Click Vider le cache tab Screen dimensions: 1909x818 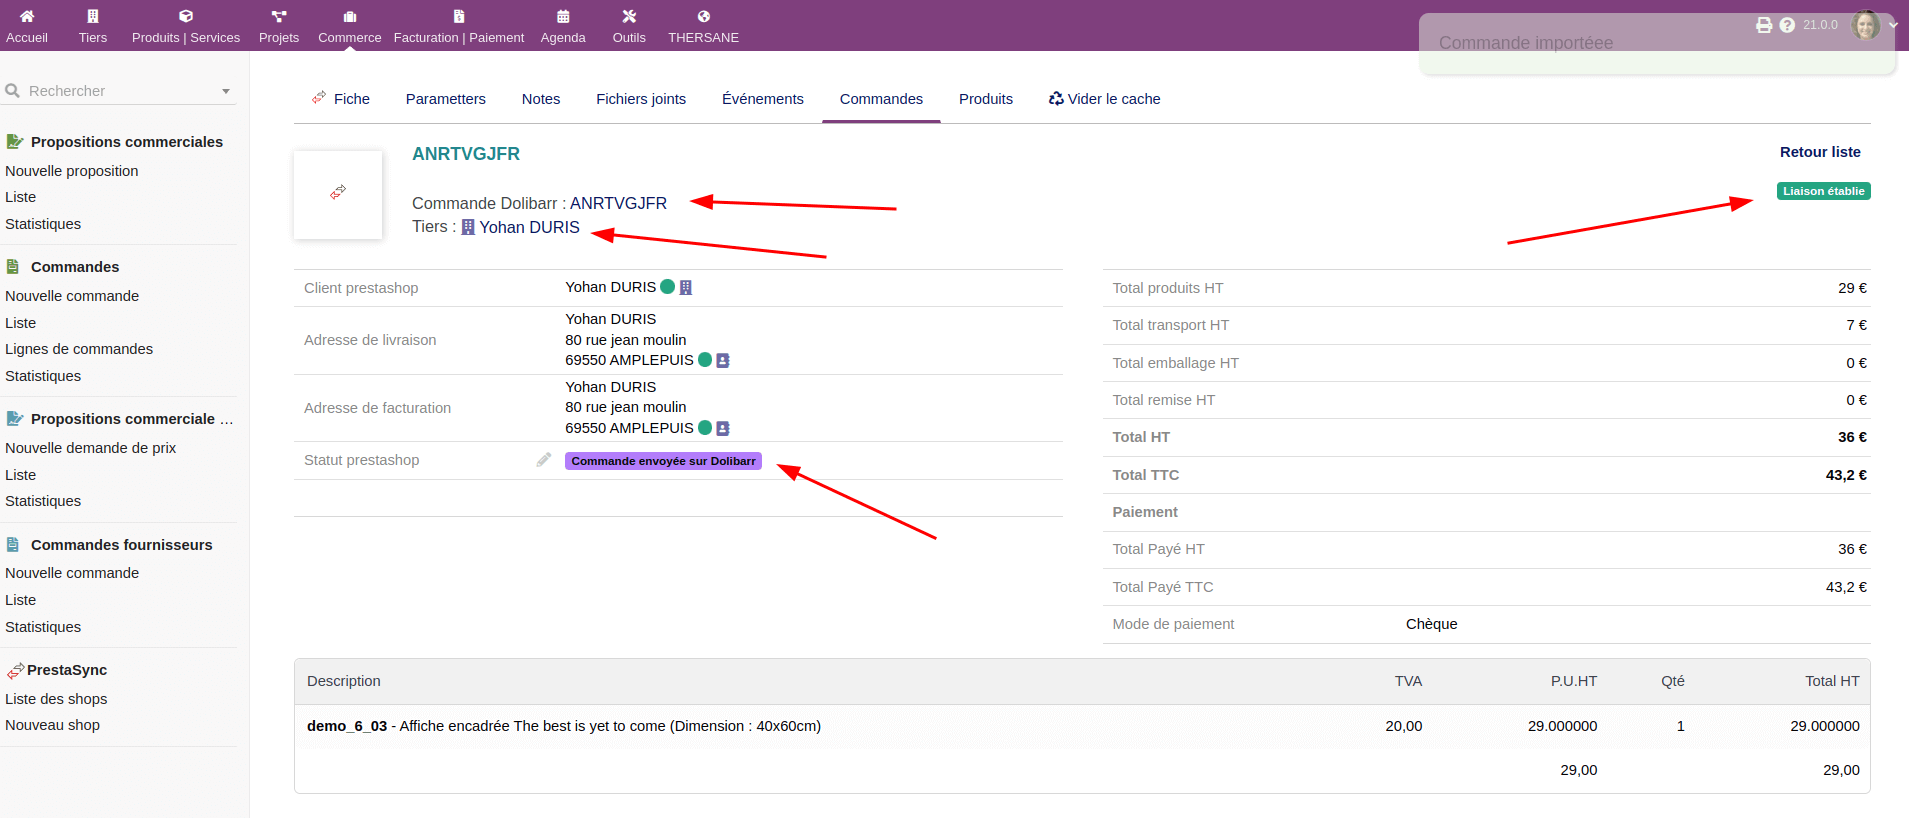click(1104, 99)
